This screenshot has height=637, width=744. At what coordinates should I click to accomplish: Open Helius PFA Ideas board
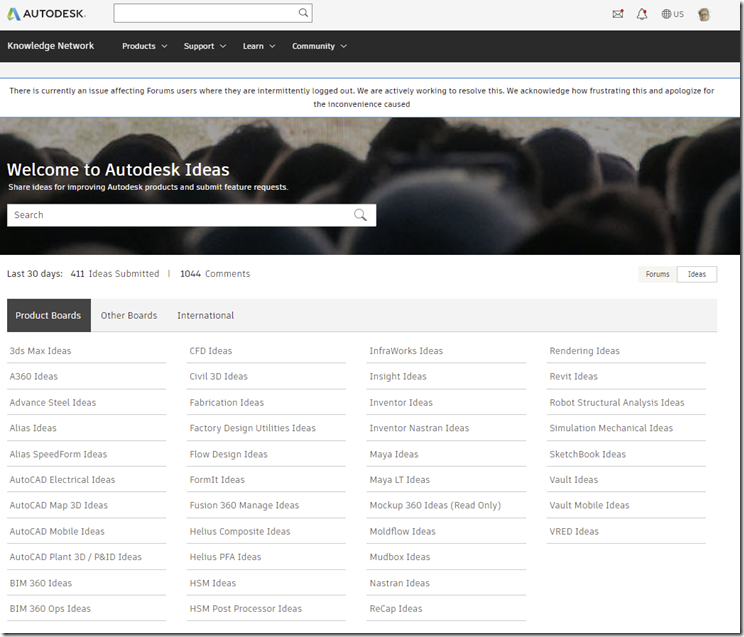point(225,557)
